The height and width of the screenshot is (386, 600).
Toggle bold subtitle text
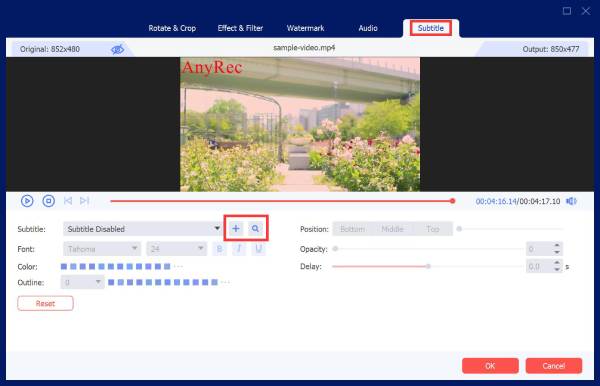tap(219, 249)
